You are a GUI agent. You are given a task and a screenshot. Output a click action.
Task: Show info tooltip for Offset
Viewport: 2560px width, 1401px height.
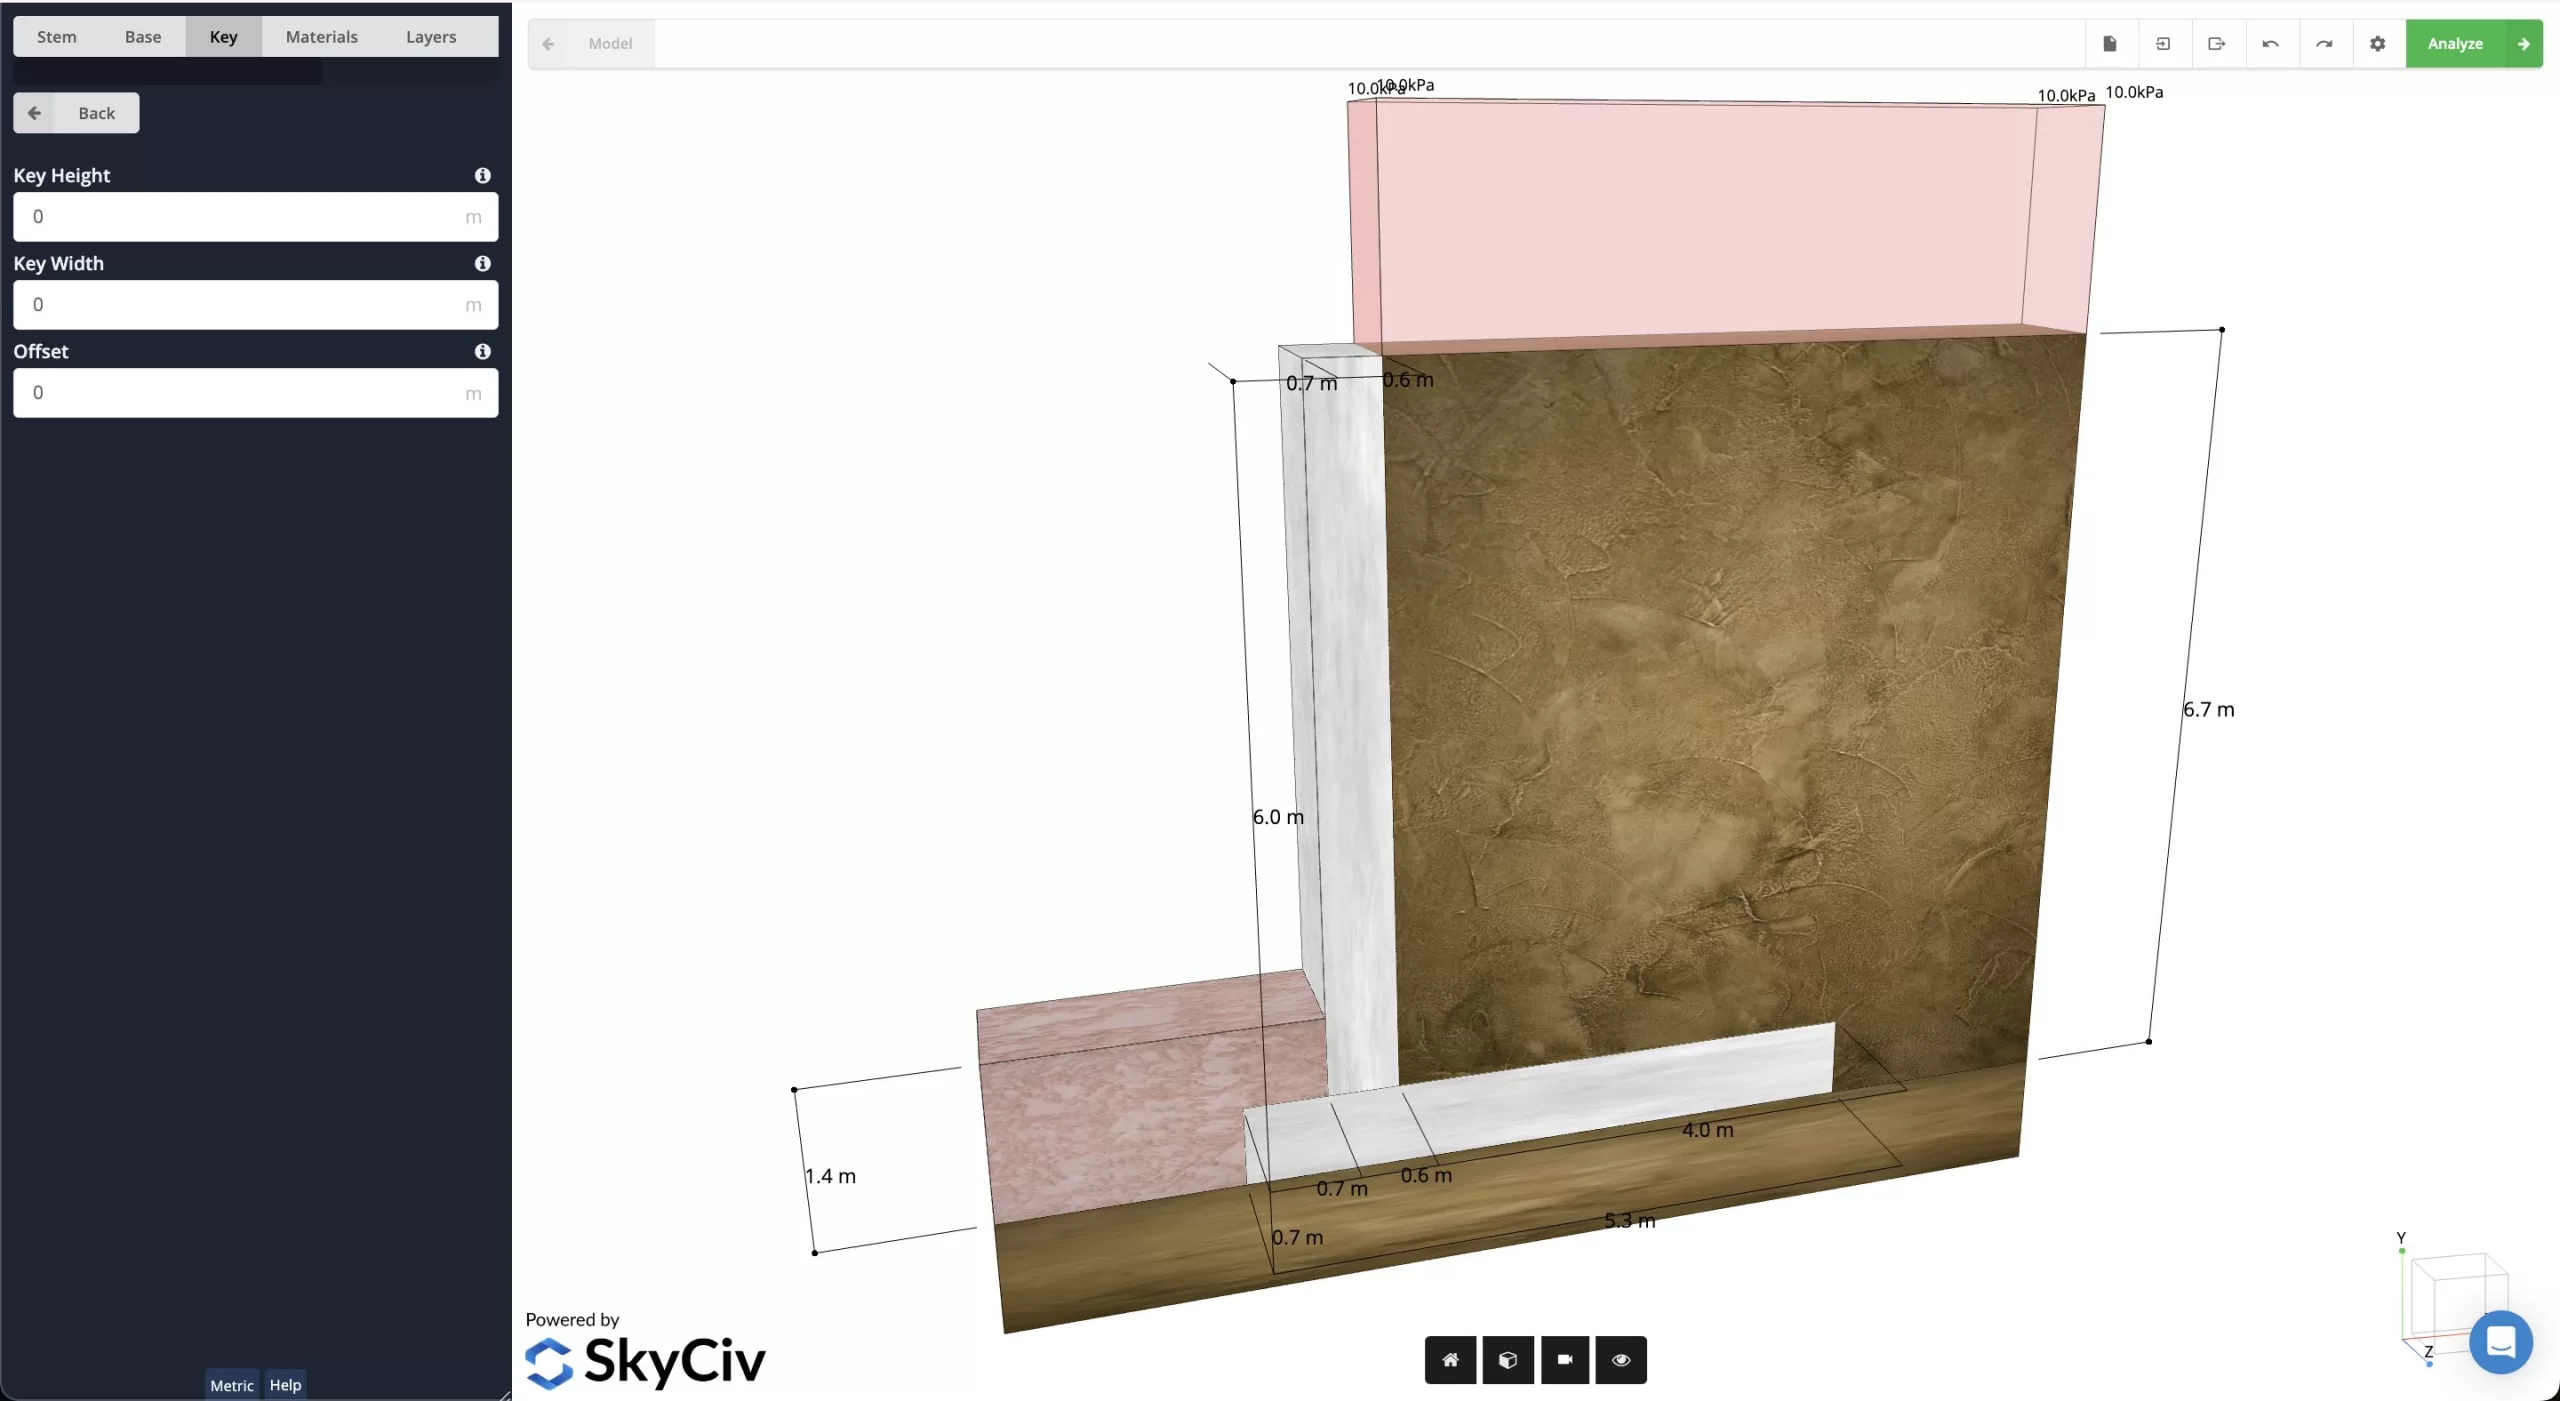point(483,352)
